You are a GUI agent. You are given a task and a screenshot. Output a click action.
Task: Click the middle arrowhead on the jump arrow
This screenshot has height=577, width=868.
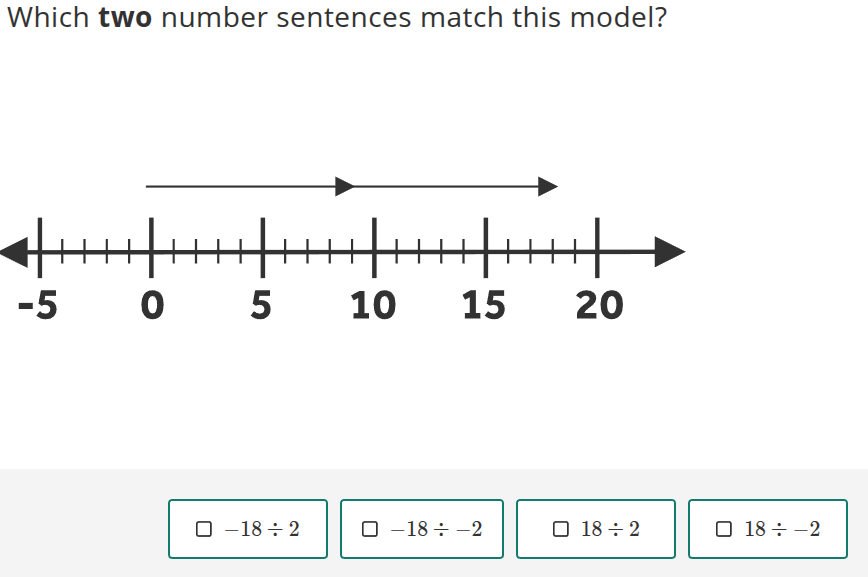click(343, 185)
